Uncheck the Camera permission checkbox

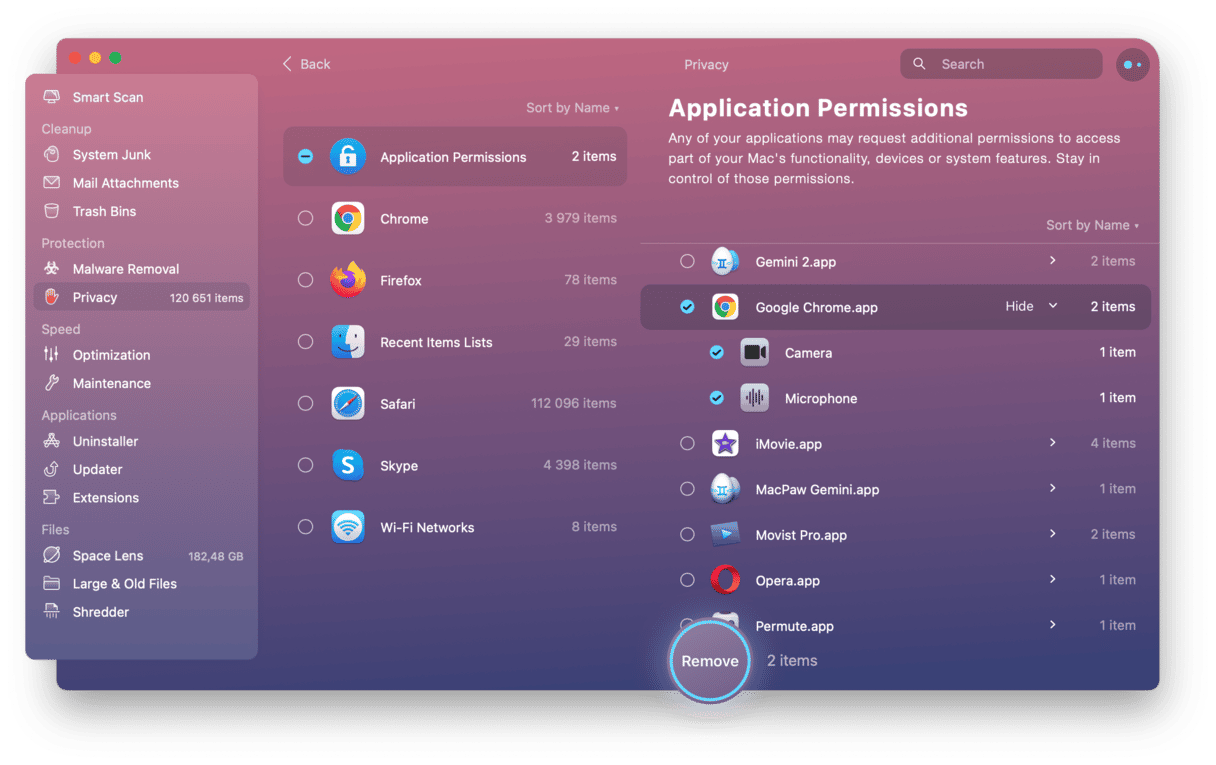[717, 352]
